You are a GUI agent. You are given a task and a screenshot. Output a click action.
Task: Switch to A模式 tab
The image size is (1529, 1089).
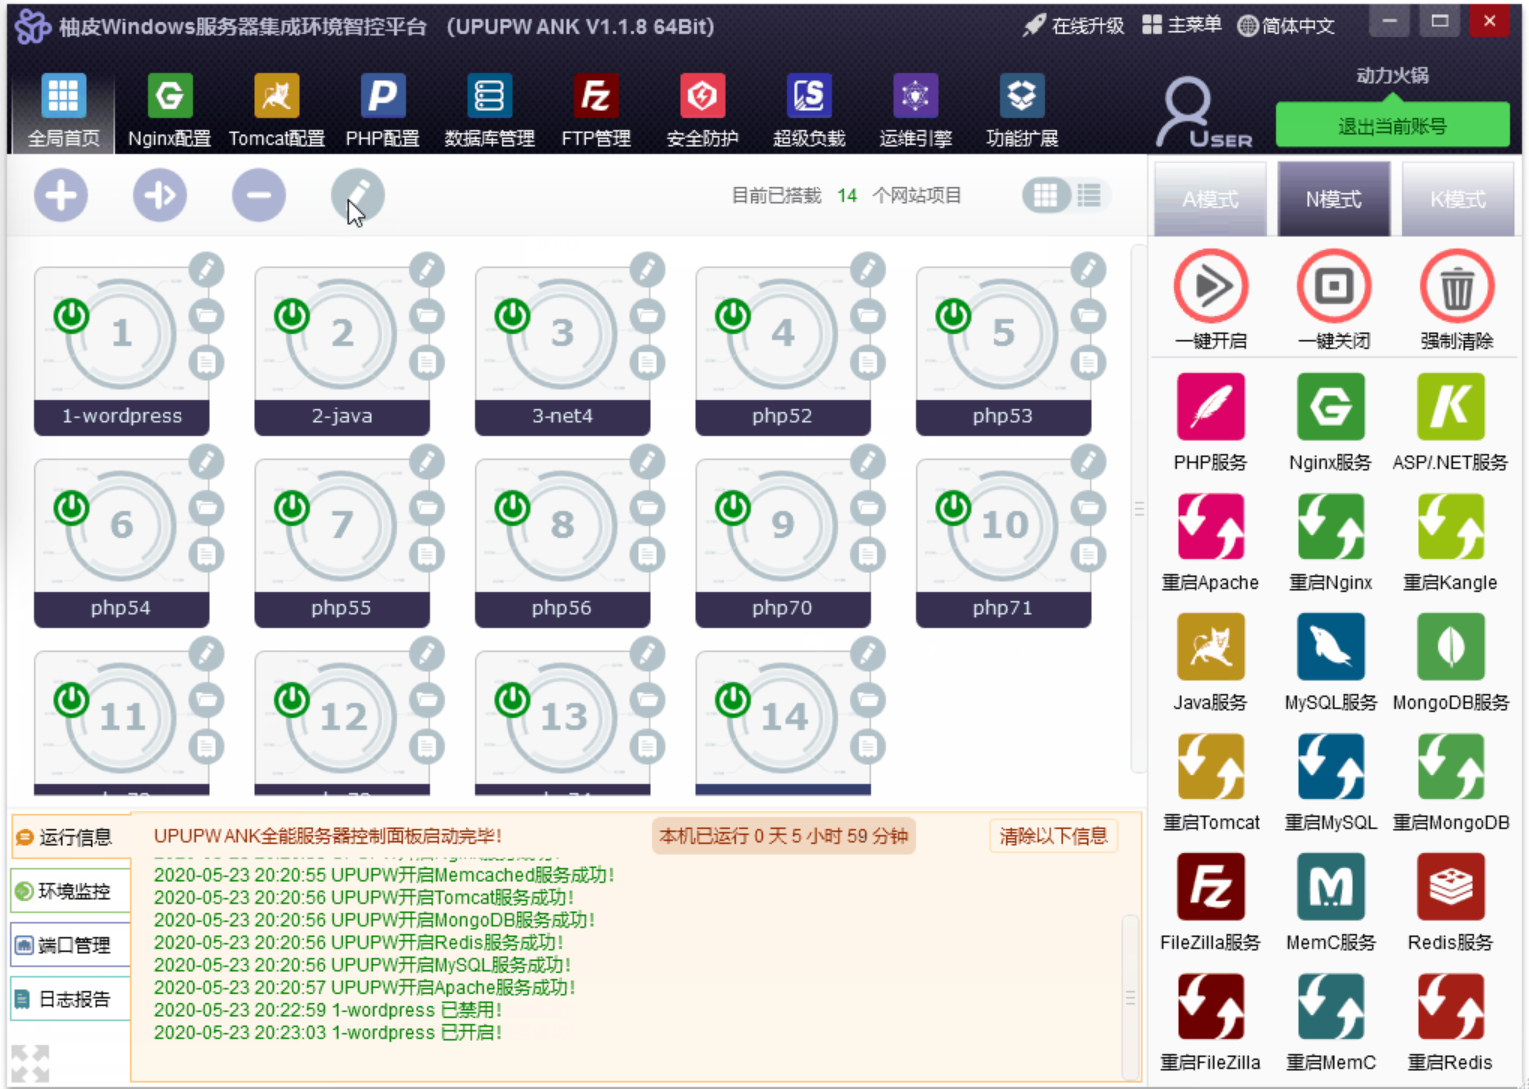pyautogui.click(x=1210, y=199)
